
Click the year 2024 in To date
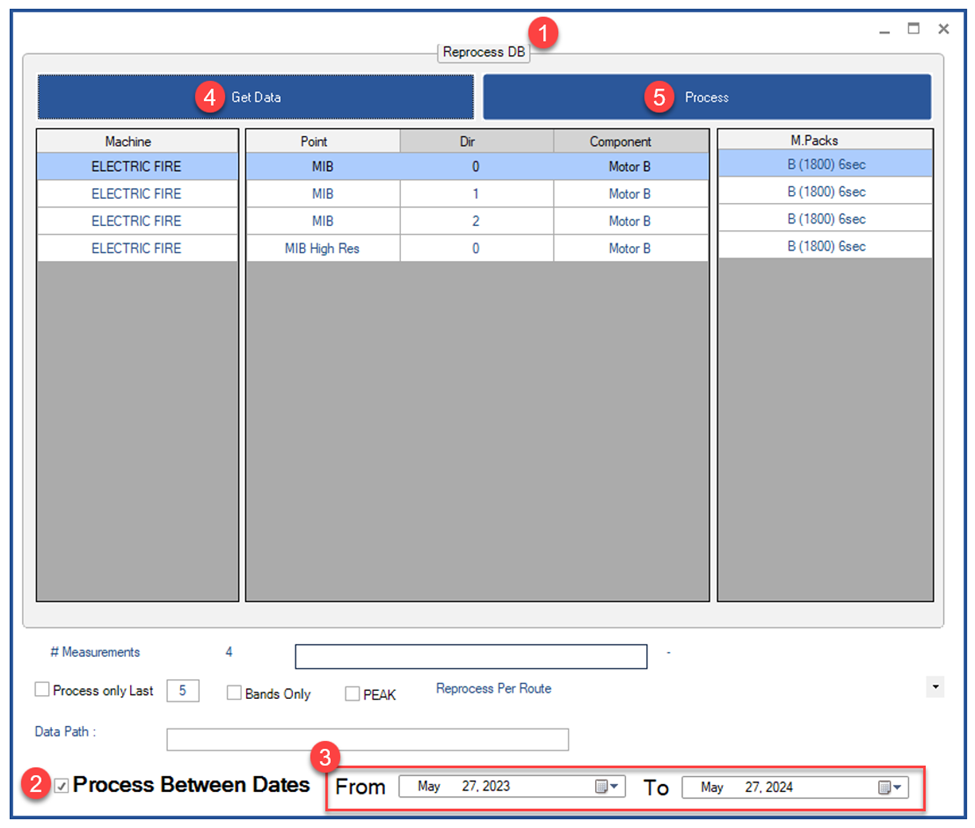[778, 788]
